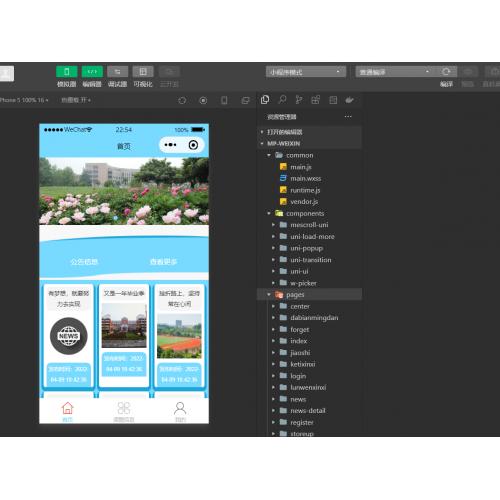500x500 pixels.
Task: Open the extensions sidebar icon
Action: pos(315,100)
